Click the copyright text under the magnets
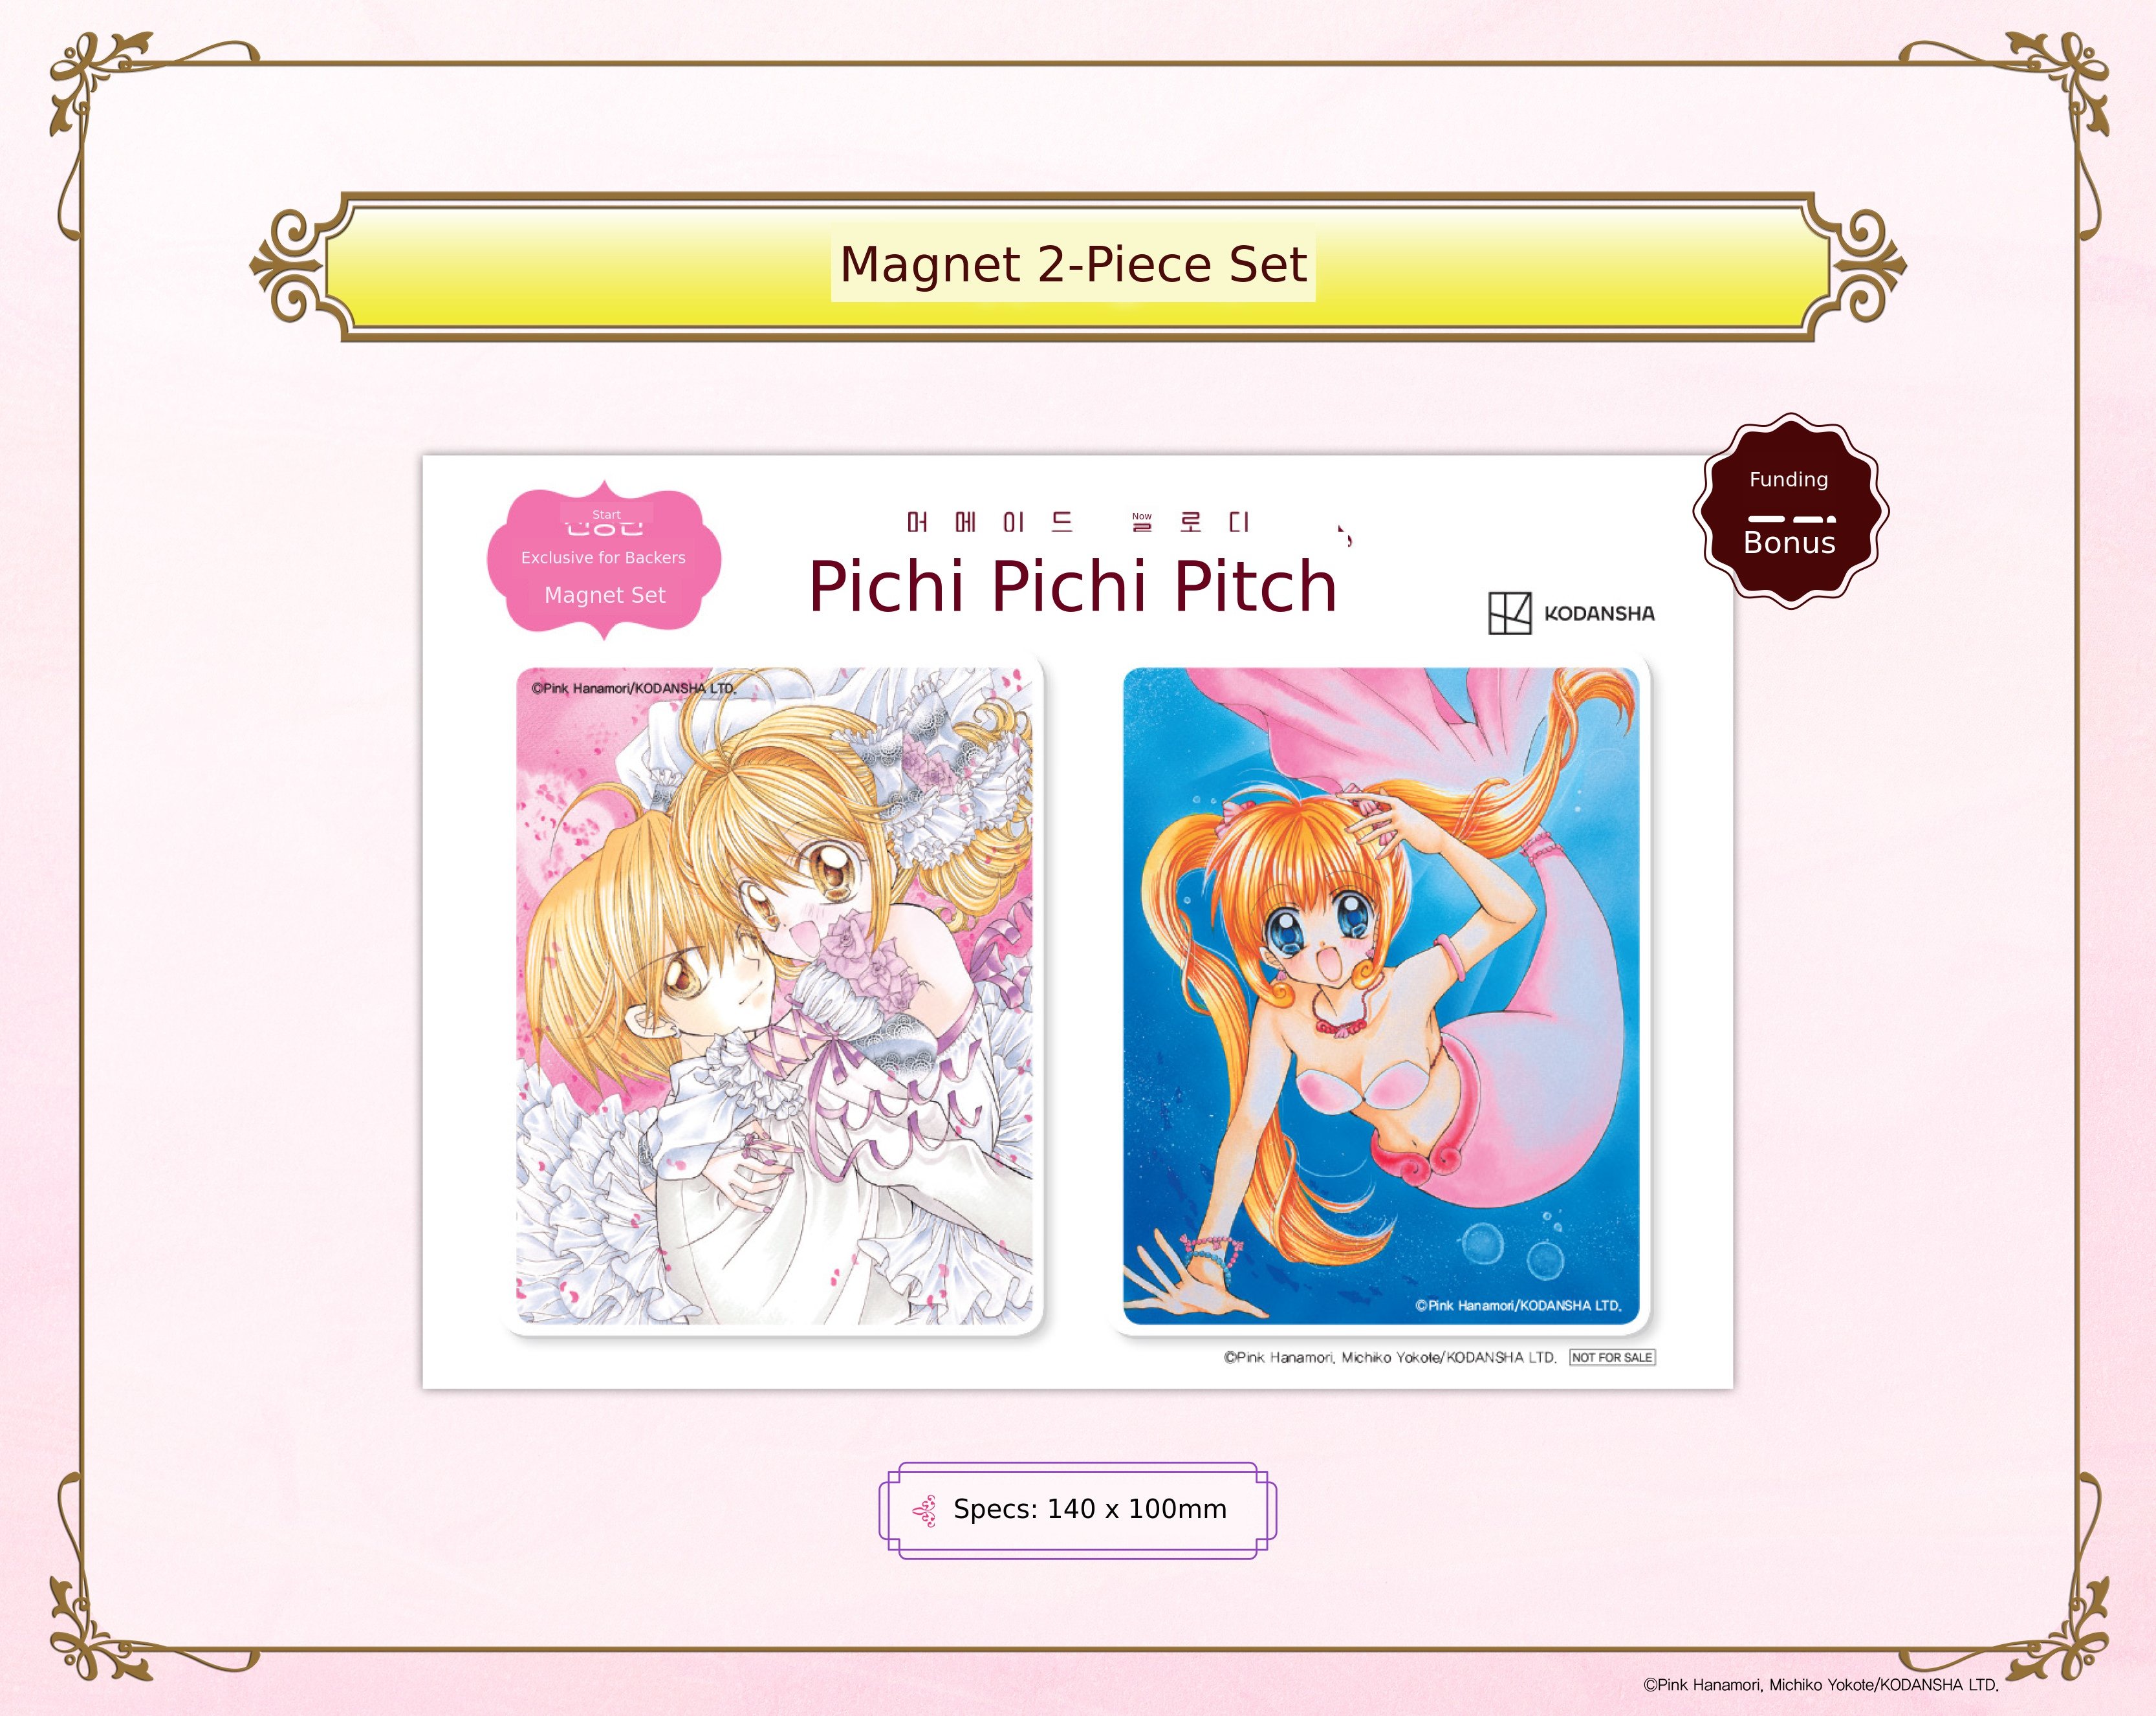 tap(1390, 1357)
